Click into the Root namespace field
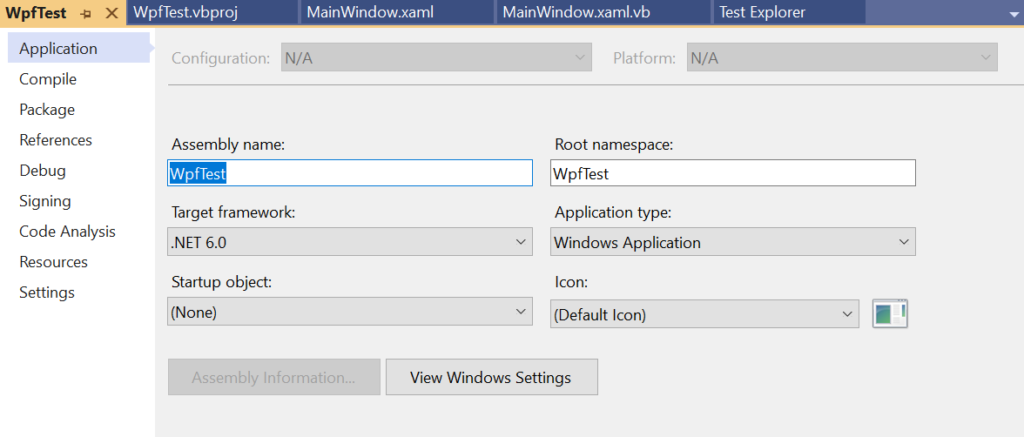 pyautogui.click(x=733, y=172)
